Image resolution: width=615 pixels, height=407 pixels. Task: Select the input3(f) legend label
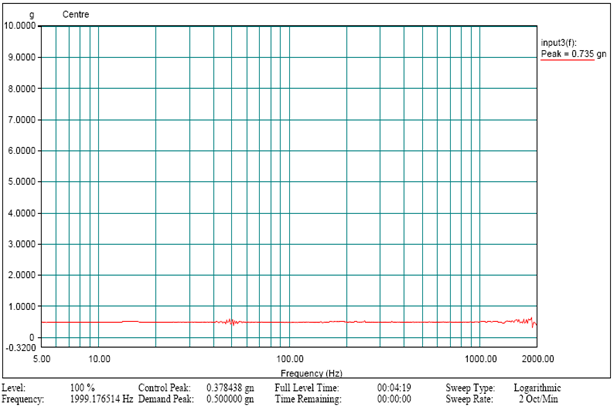click(559, 44)
